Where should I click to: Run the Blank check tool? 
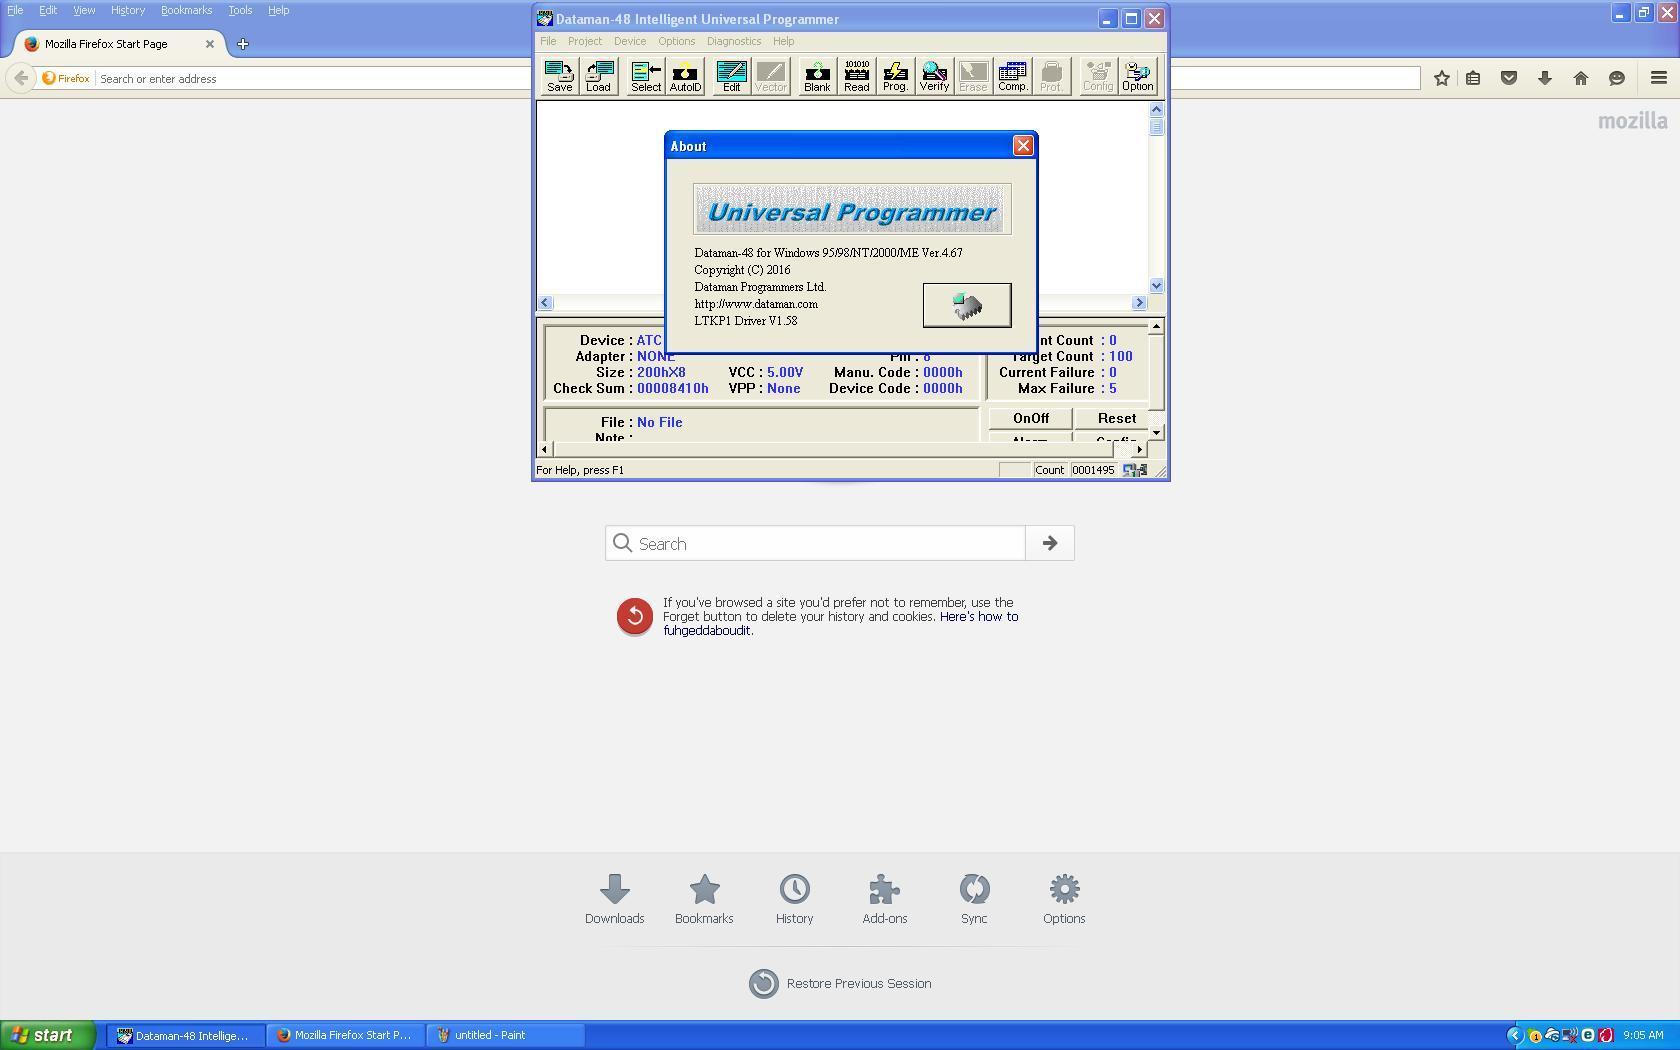817,76
